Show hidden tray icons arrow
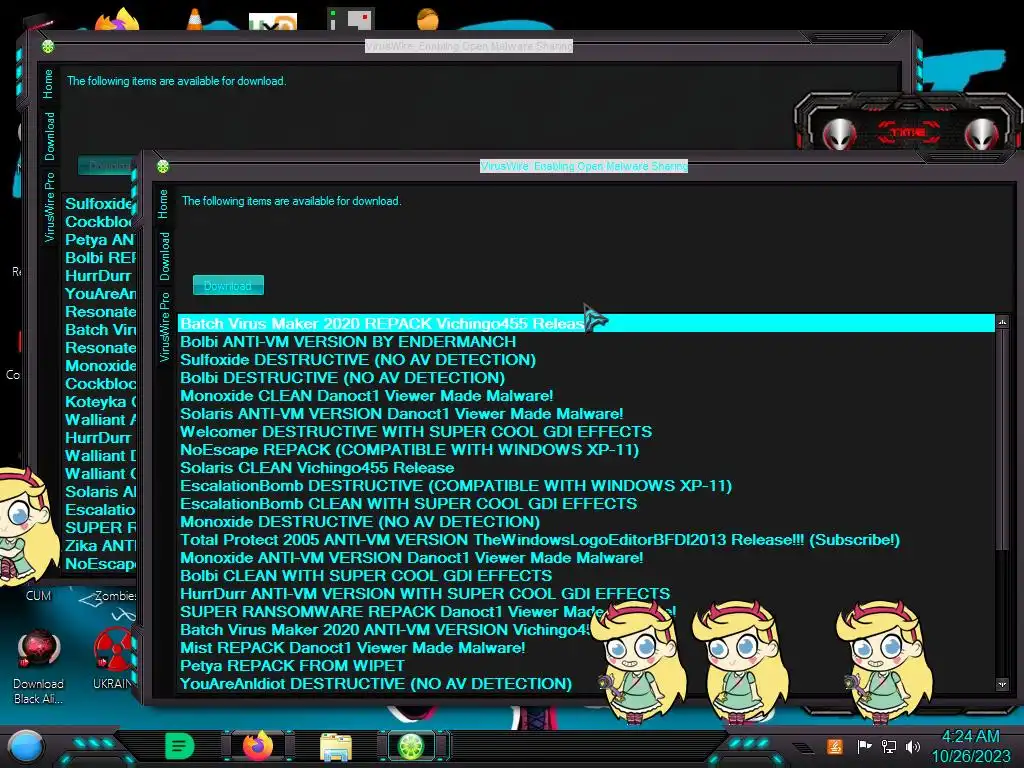 point(803,748)
